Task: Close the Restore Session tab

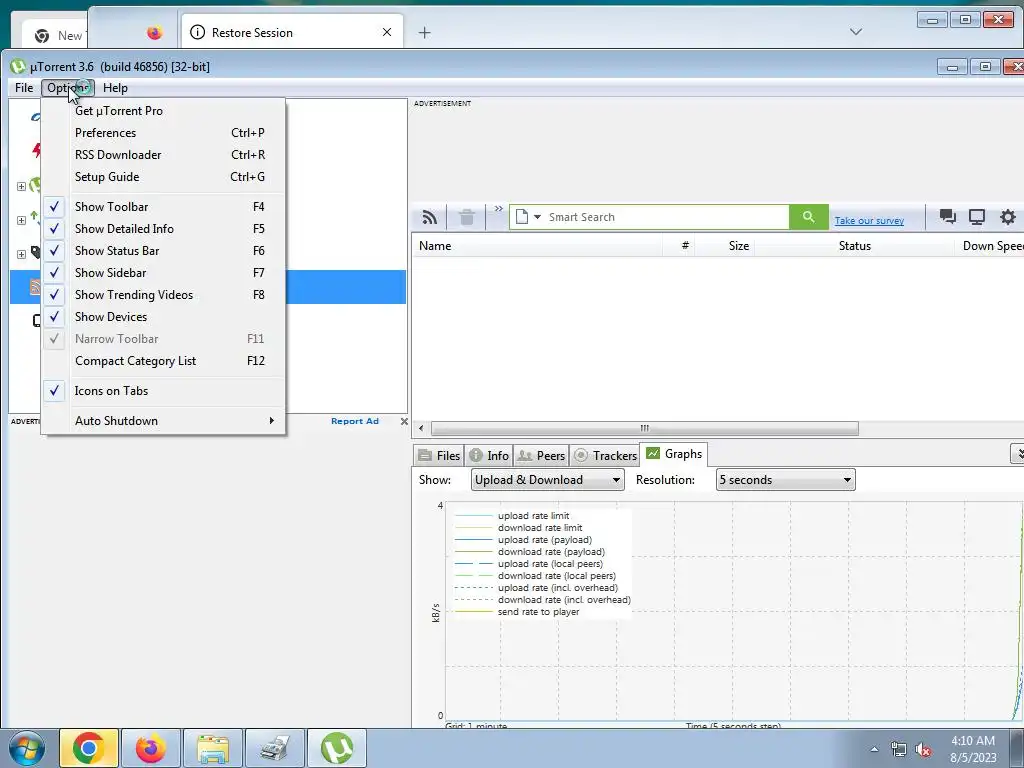Action: click(x=387, y=32)
